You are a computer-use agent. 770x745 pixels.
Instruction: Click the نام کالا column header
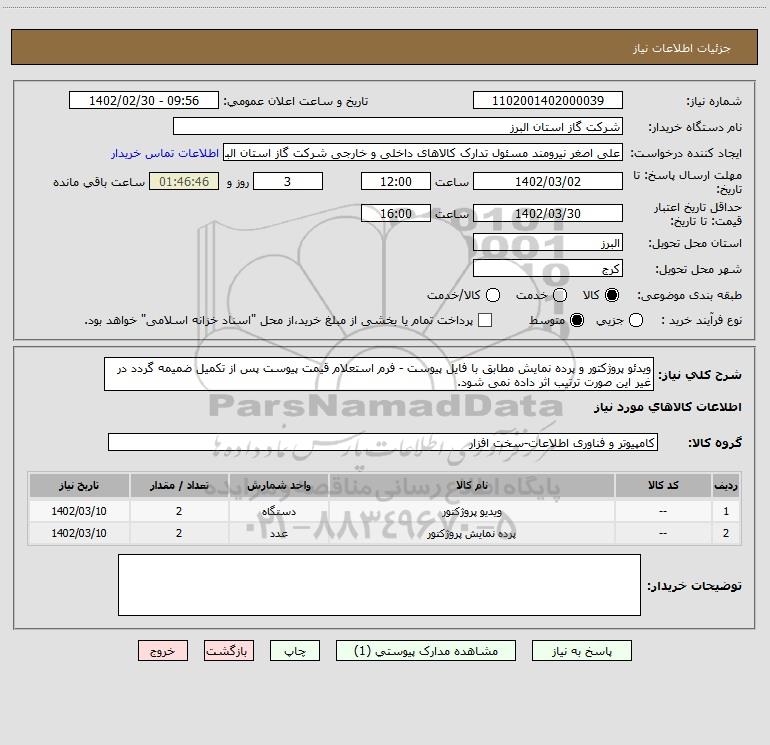tap(471, 486)
